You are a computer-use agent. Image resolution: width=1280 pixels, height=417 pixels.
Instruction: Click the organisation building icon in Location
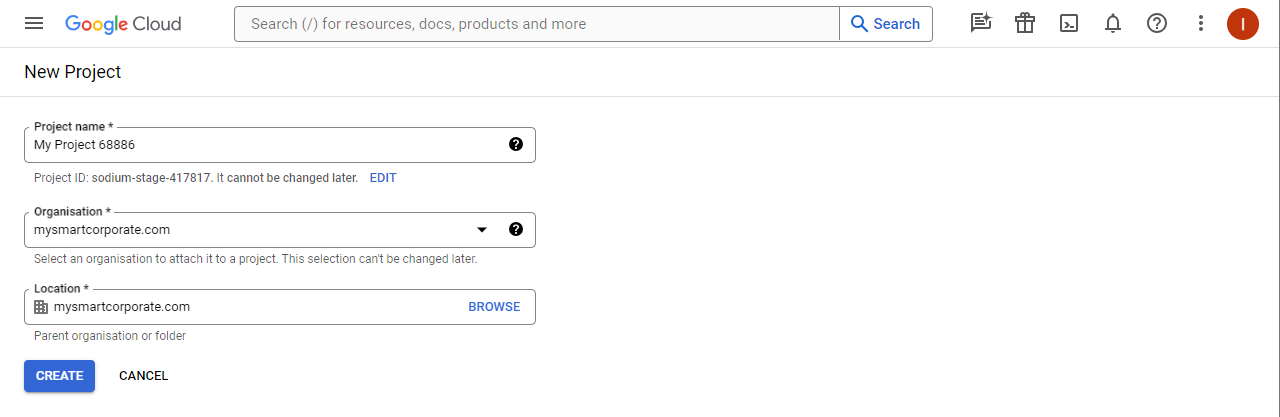pyautogui.click(x=41, y=307)
